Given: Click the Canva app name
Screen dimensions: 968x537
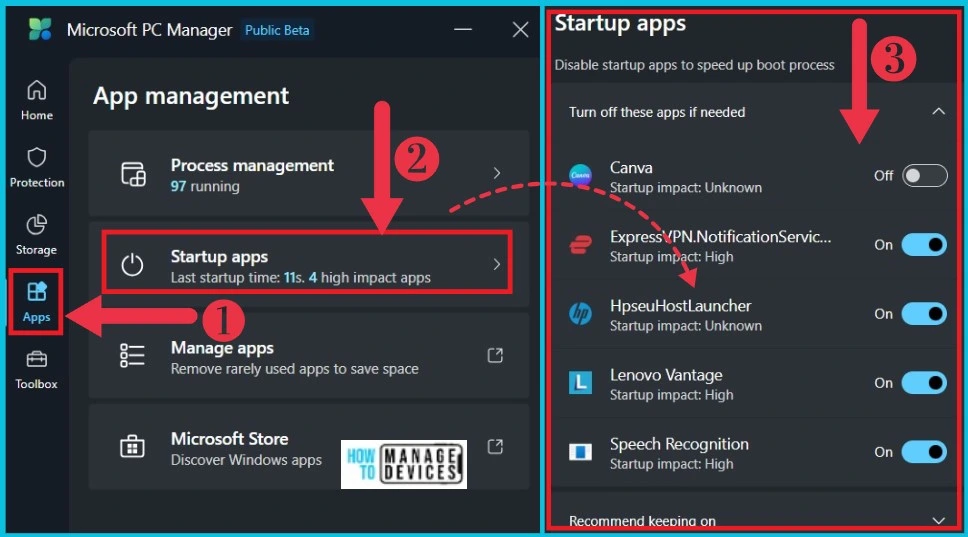Looking at the screenshot, I should tap(631, 167).
